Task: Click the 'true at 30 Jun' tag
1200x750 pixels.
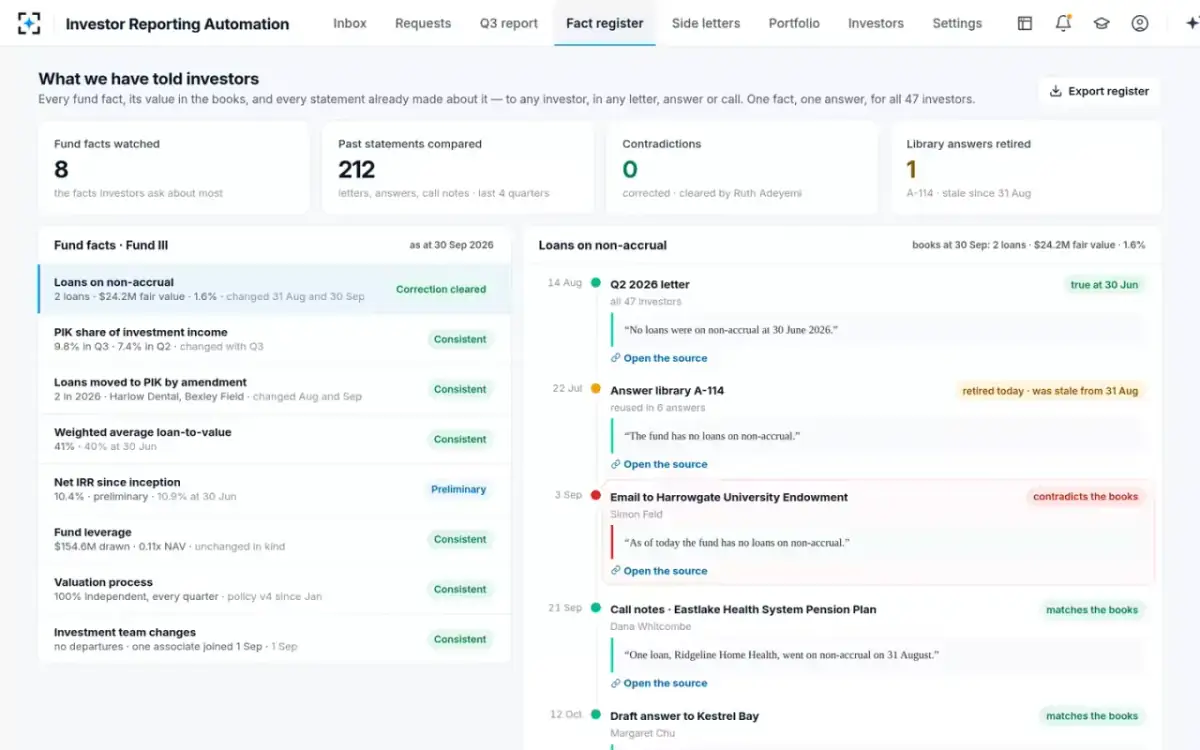Action: click(x=1104, y=284)
